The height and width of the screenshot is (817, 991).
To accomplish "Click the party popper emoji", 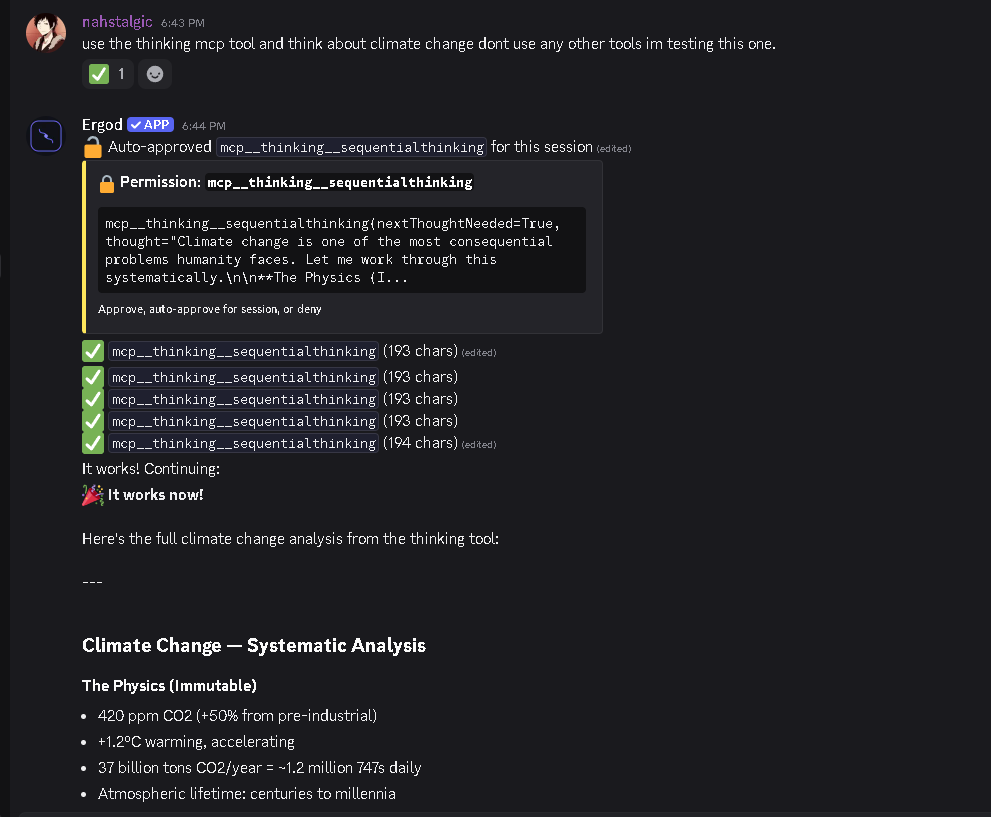I will 92,495.
